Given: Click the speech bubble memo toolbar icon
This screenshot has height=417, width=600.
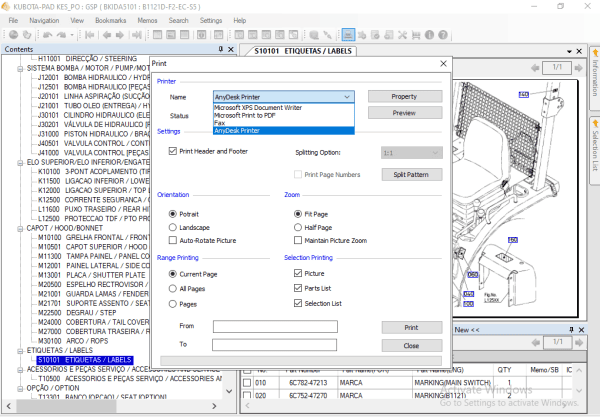Looking at the screenshot, I should click(314, 35).
